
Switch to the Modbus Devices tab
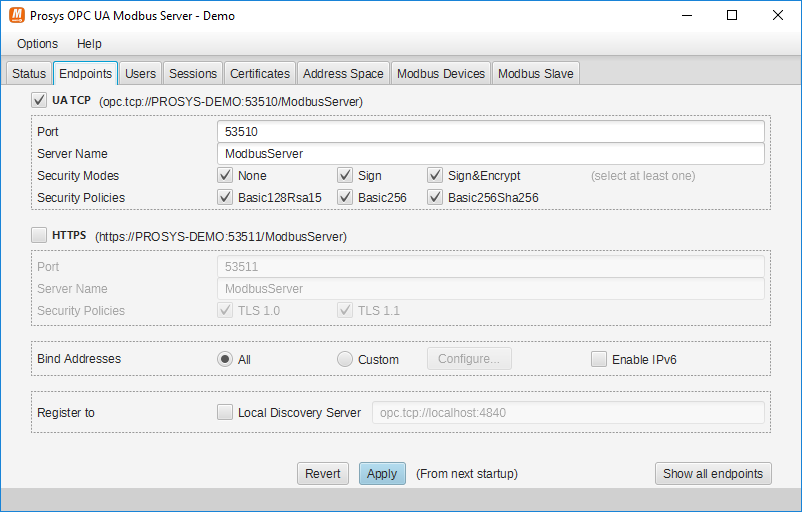440,73
